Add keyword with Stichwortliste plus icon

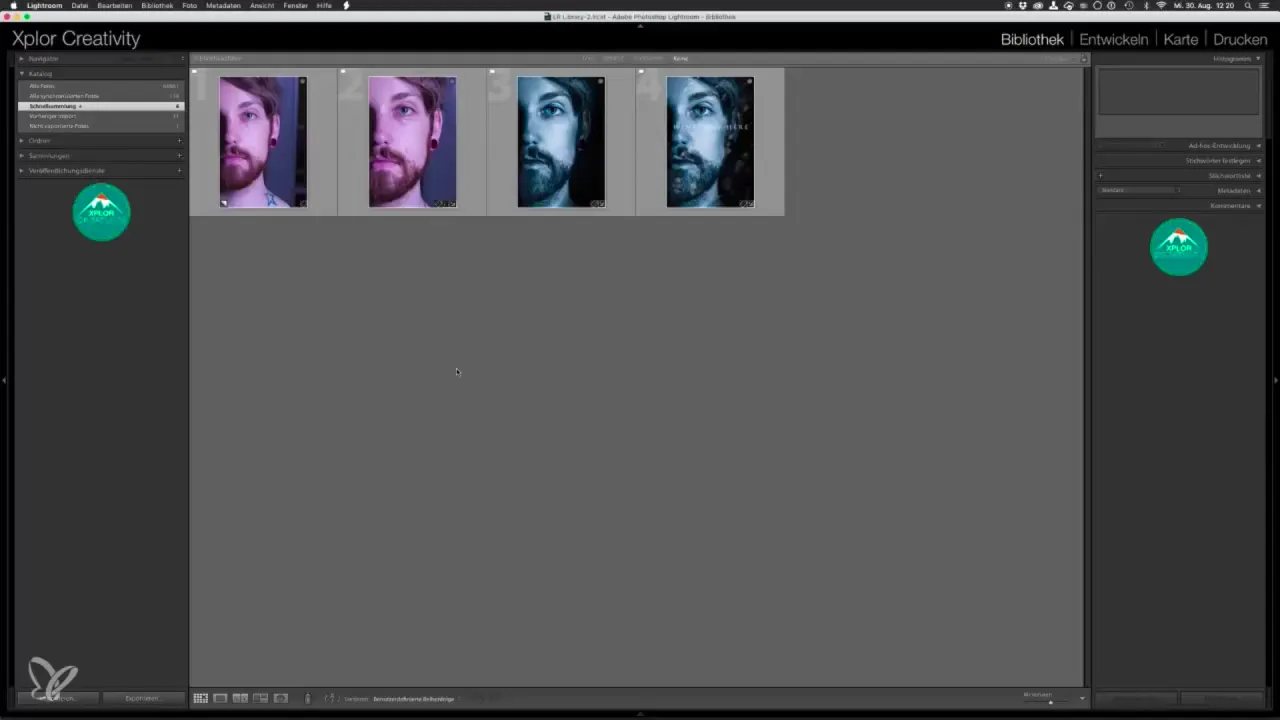pos(1101,176)
